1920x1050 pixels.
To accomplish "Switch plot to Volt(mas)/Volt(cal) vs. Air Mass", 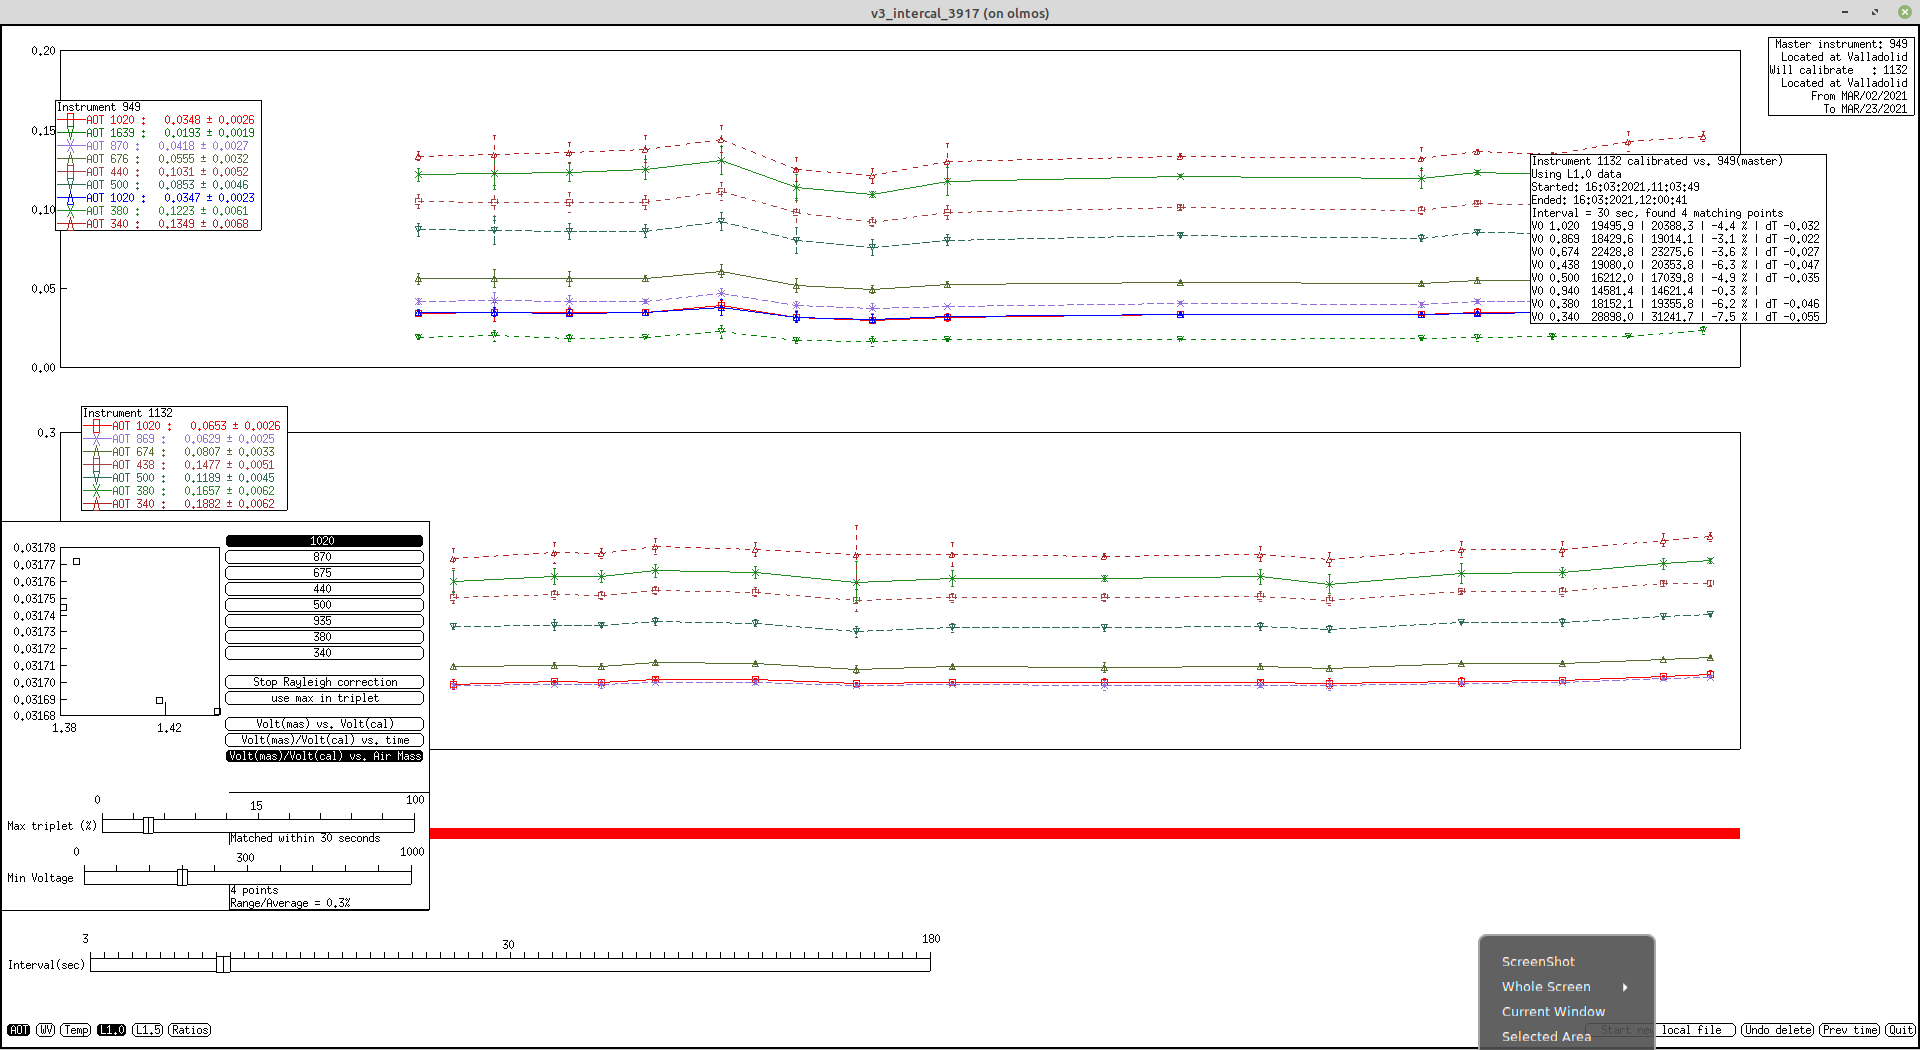I will [324, 756].
